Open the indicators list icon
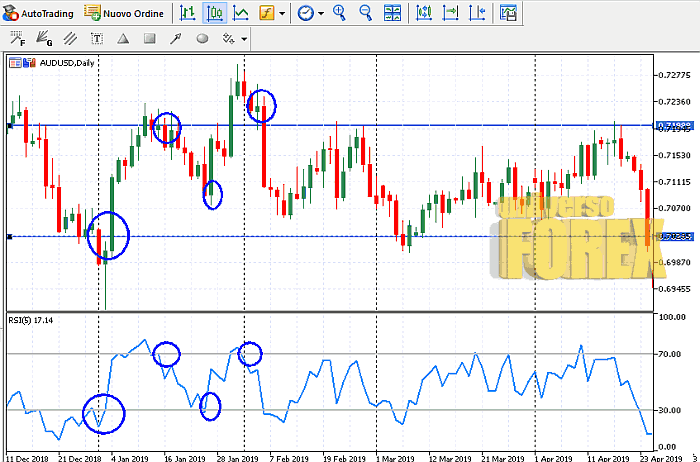The width and height of the screenshot is (700, 462). click(267, 13)
